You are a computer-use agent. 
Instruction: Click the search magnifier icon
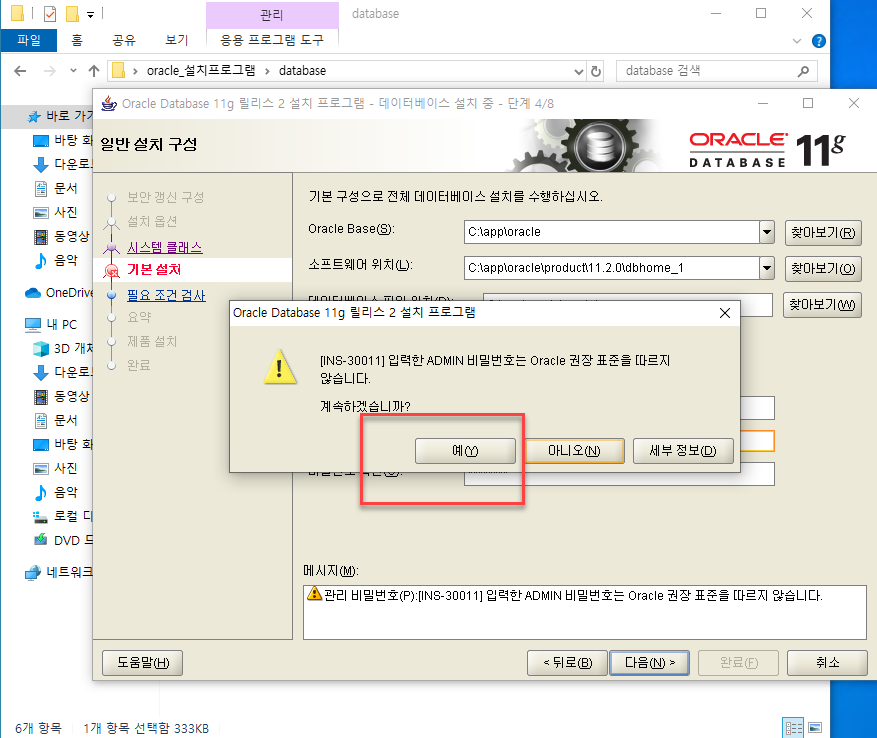pyautogui.click(x=803, y=71)
